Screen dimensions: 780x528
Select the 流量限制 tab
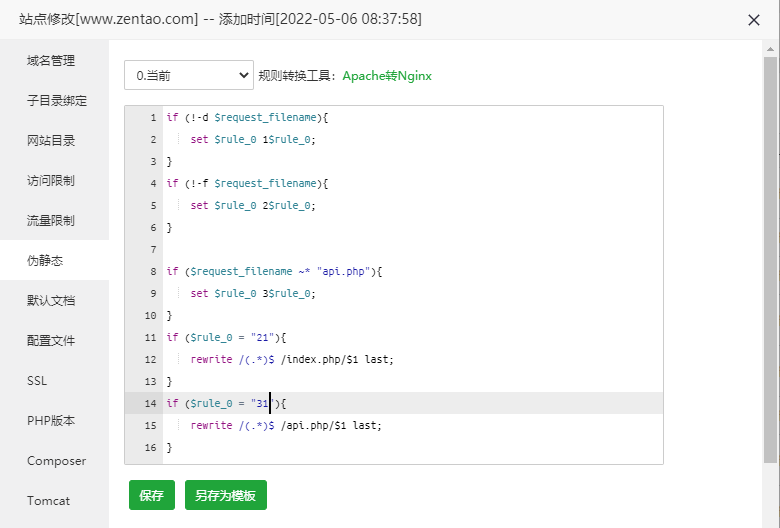point(52,220)
